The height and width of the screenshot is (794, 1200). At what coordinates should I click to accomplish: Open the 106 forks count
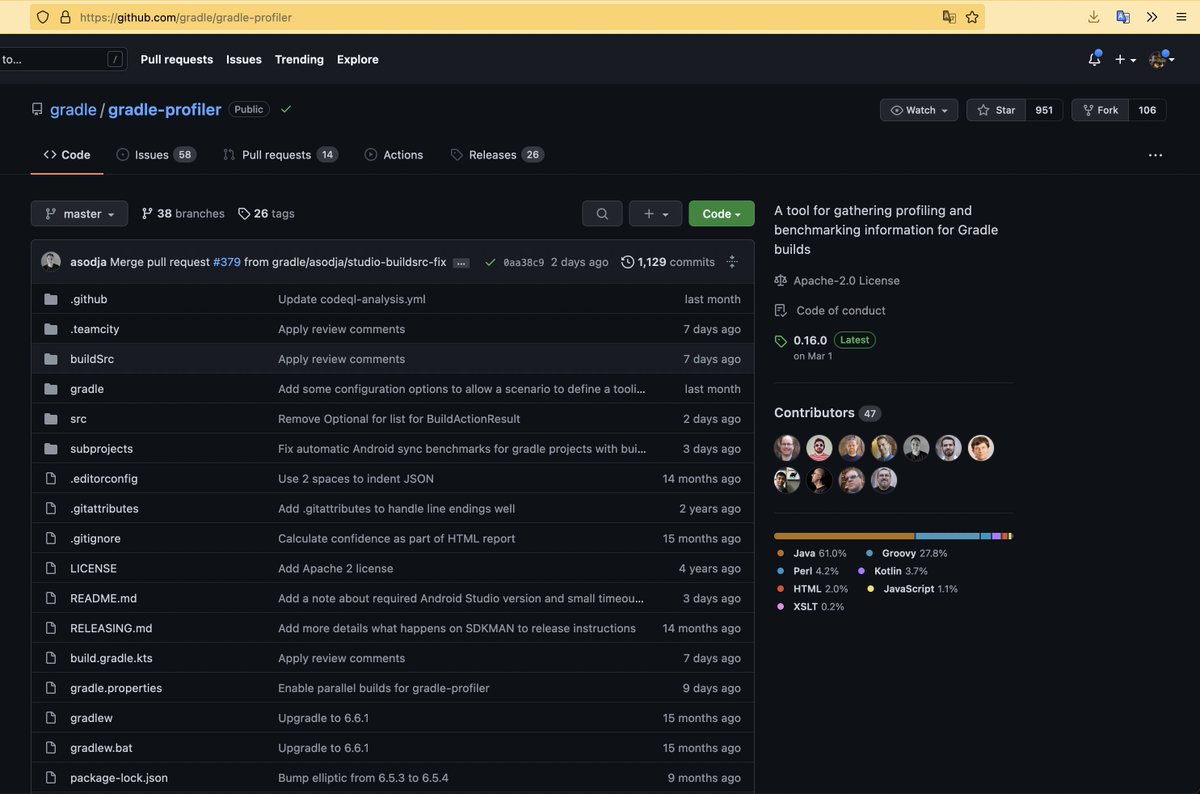pyautogui.click(x=1147, y=110)
